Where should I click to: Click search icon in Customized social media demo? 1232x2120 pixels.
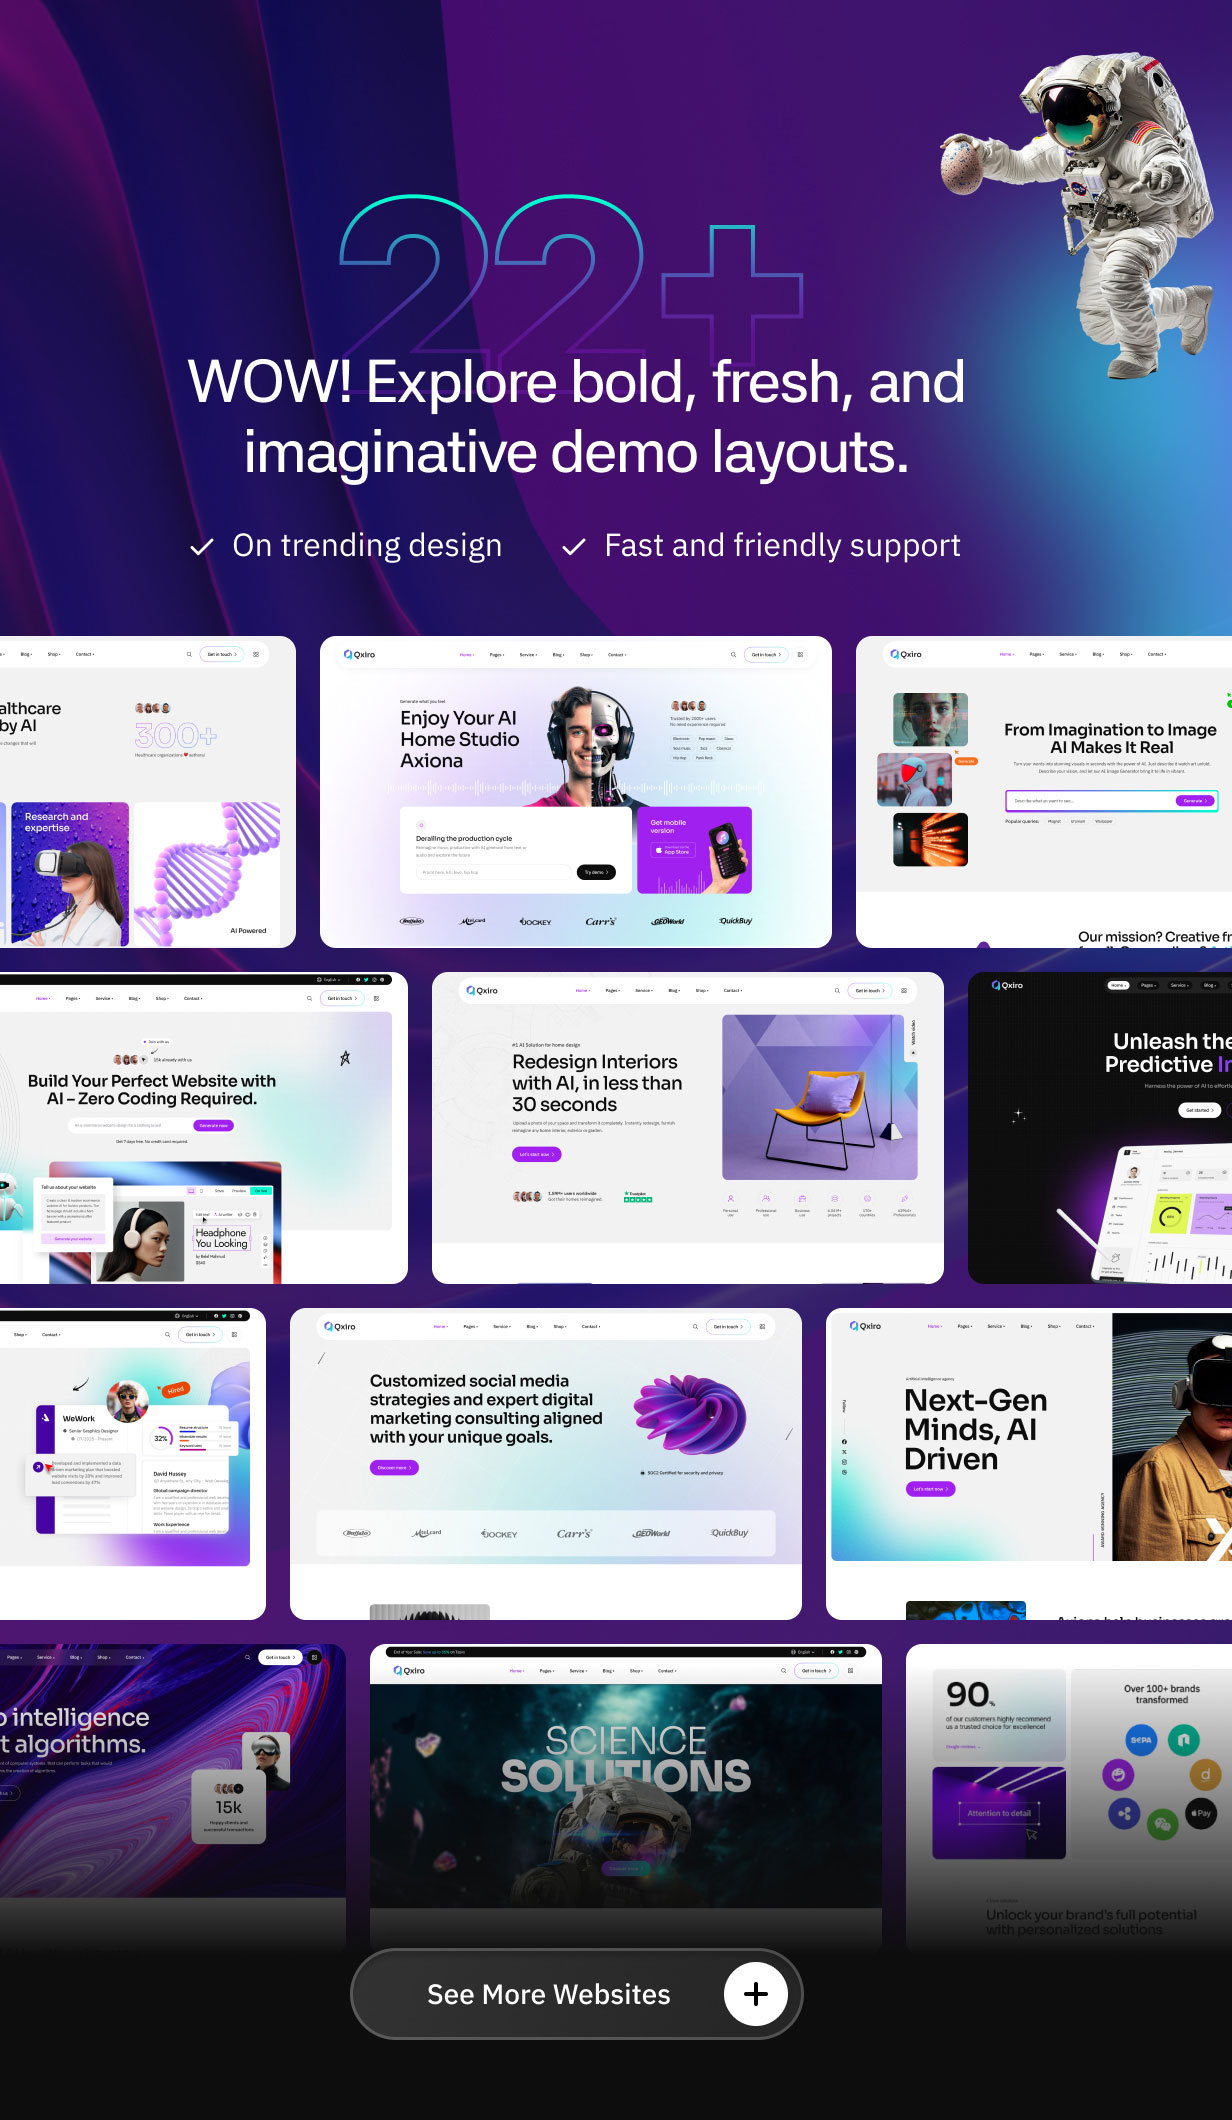[695, 1327]
